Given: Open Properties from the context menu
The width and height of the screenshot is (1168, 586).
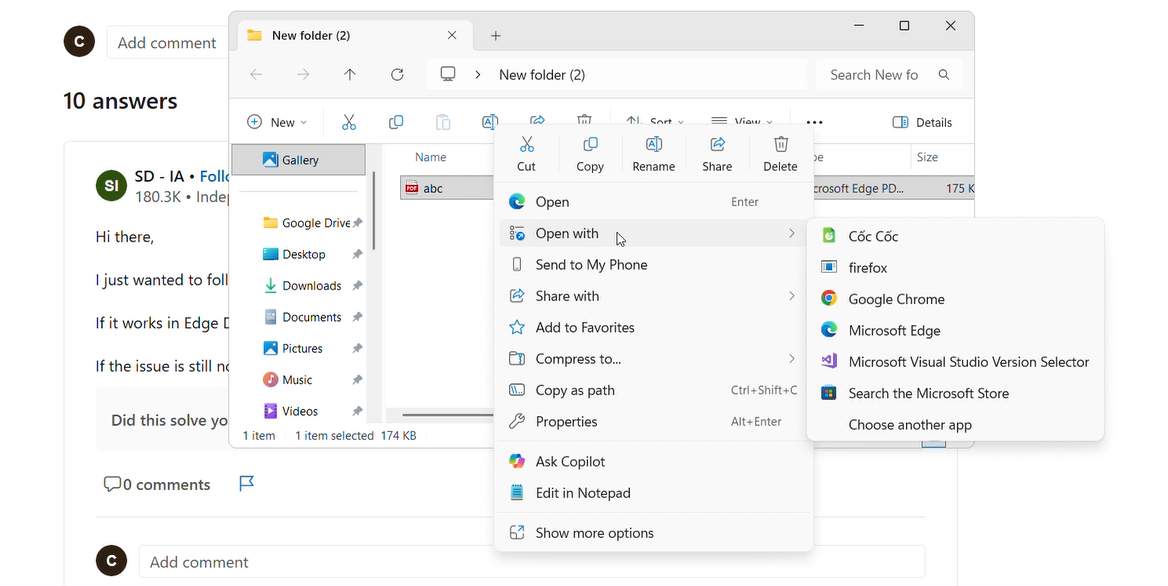Looking at the screenshot, I should click(653, 421).
